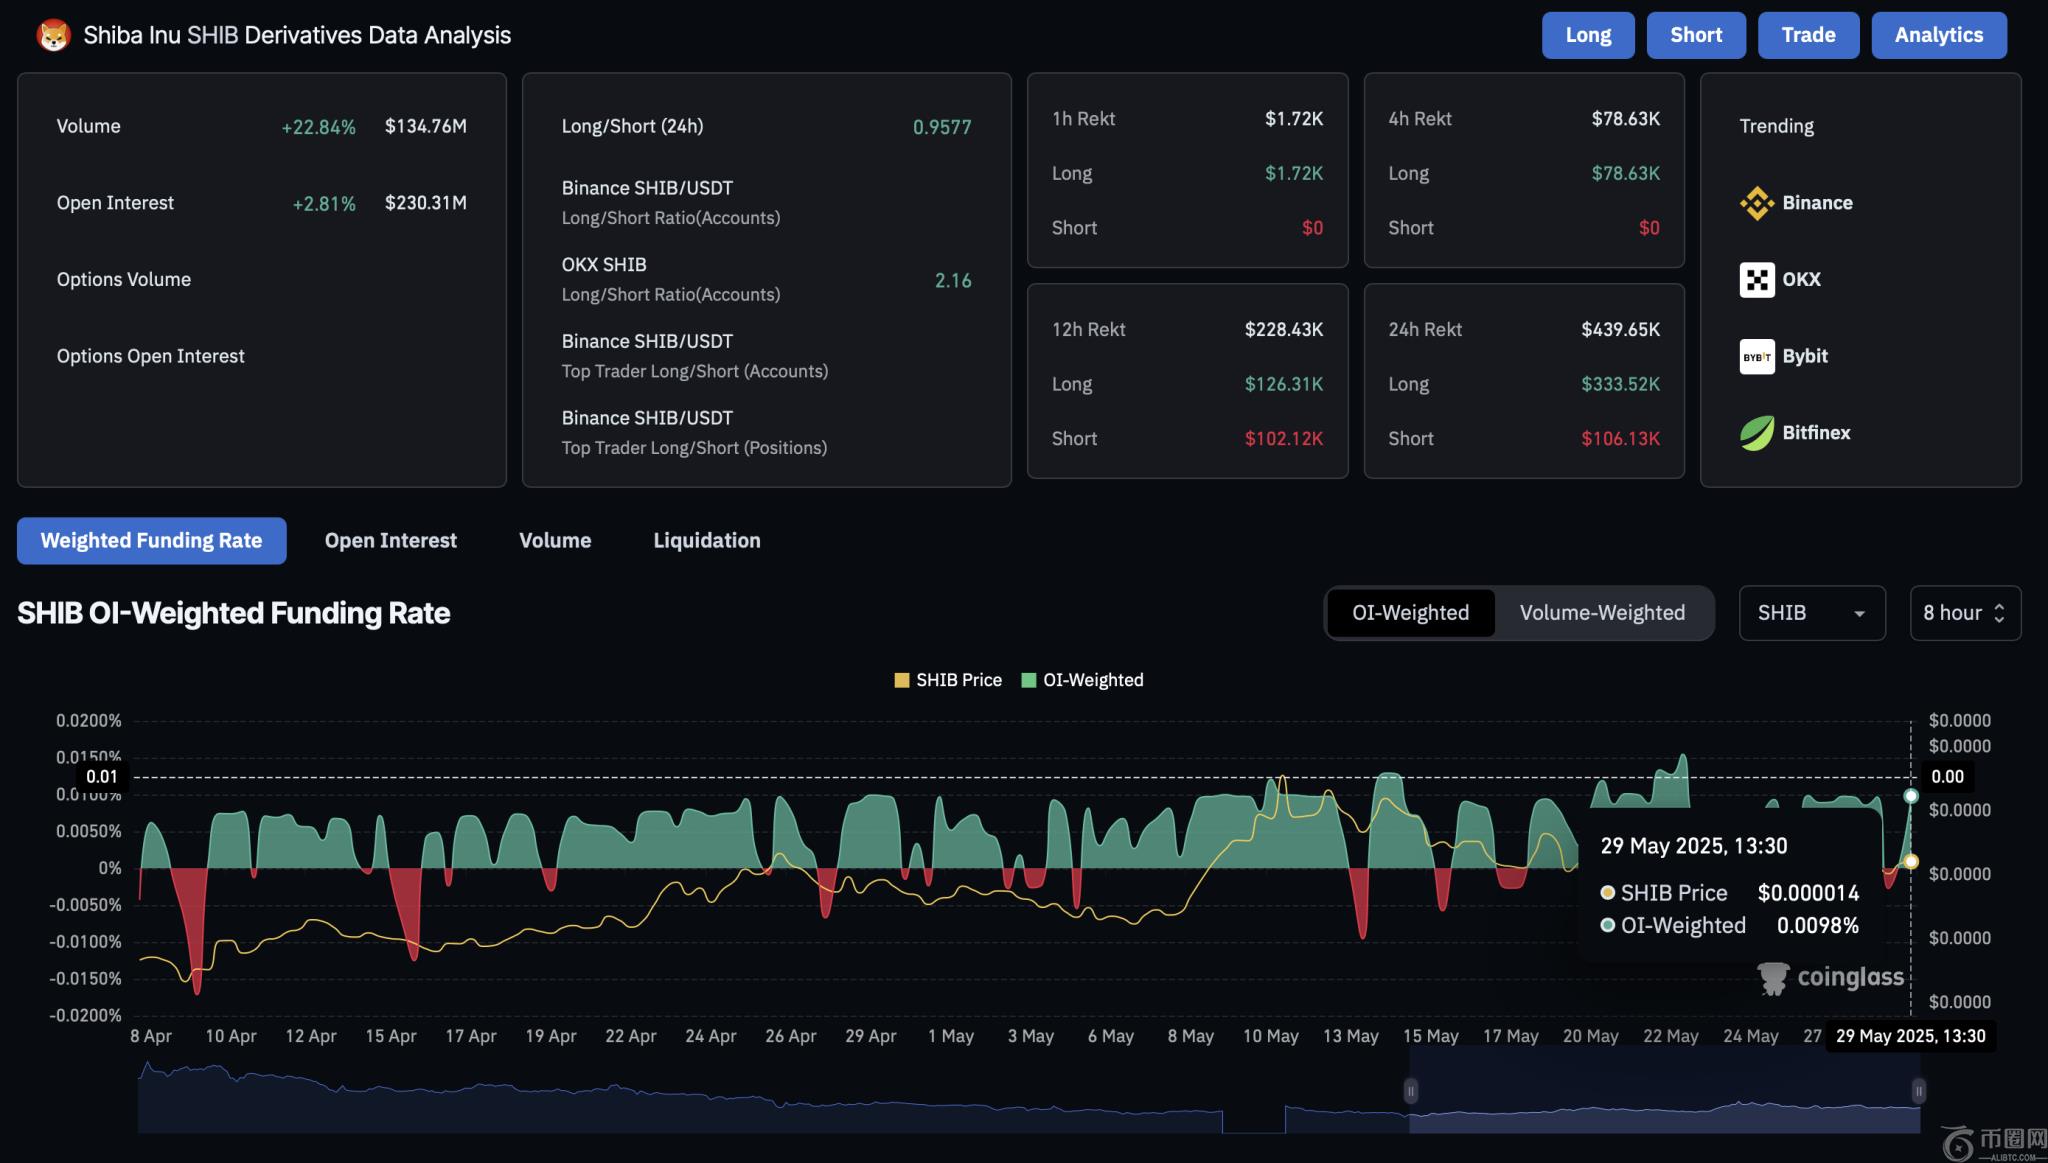Open the SHIB coin dropdown
This screenshot has height=1163, width=2048.
click(x=1811, y=613)
